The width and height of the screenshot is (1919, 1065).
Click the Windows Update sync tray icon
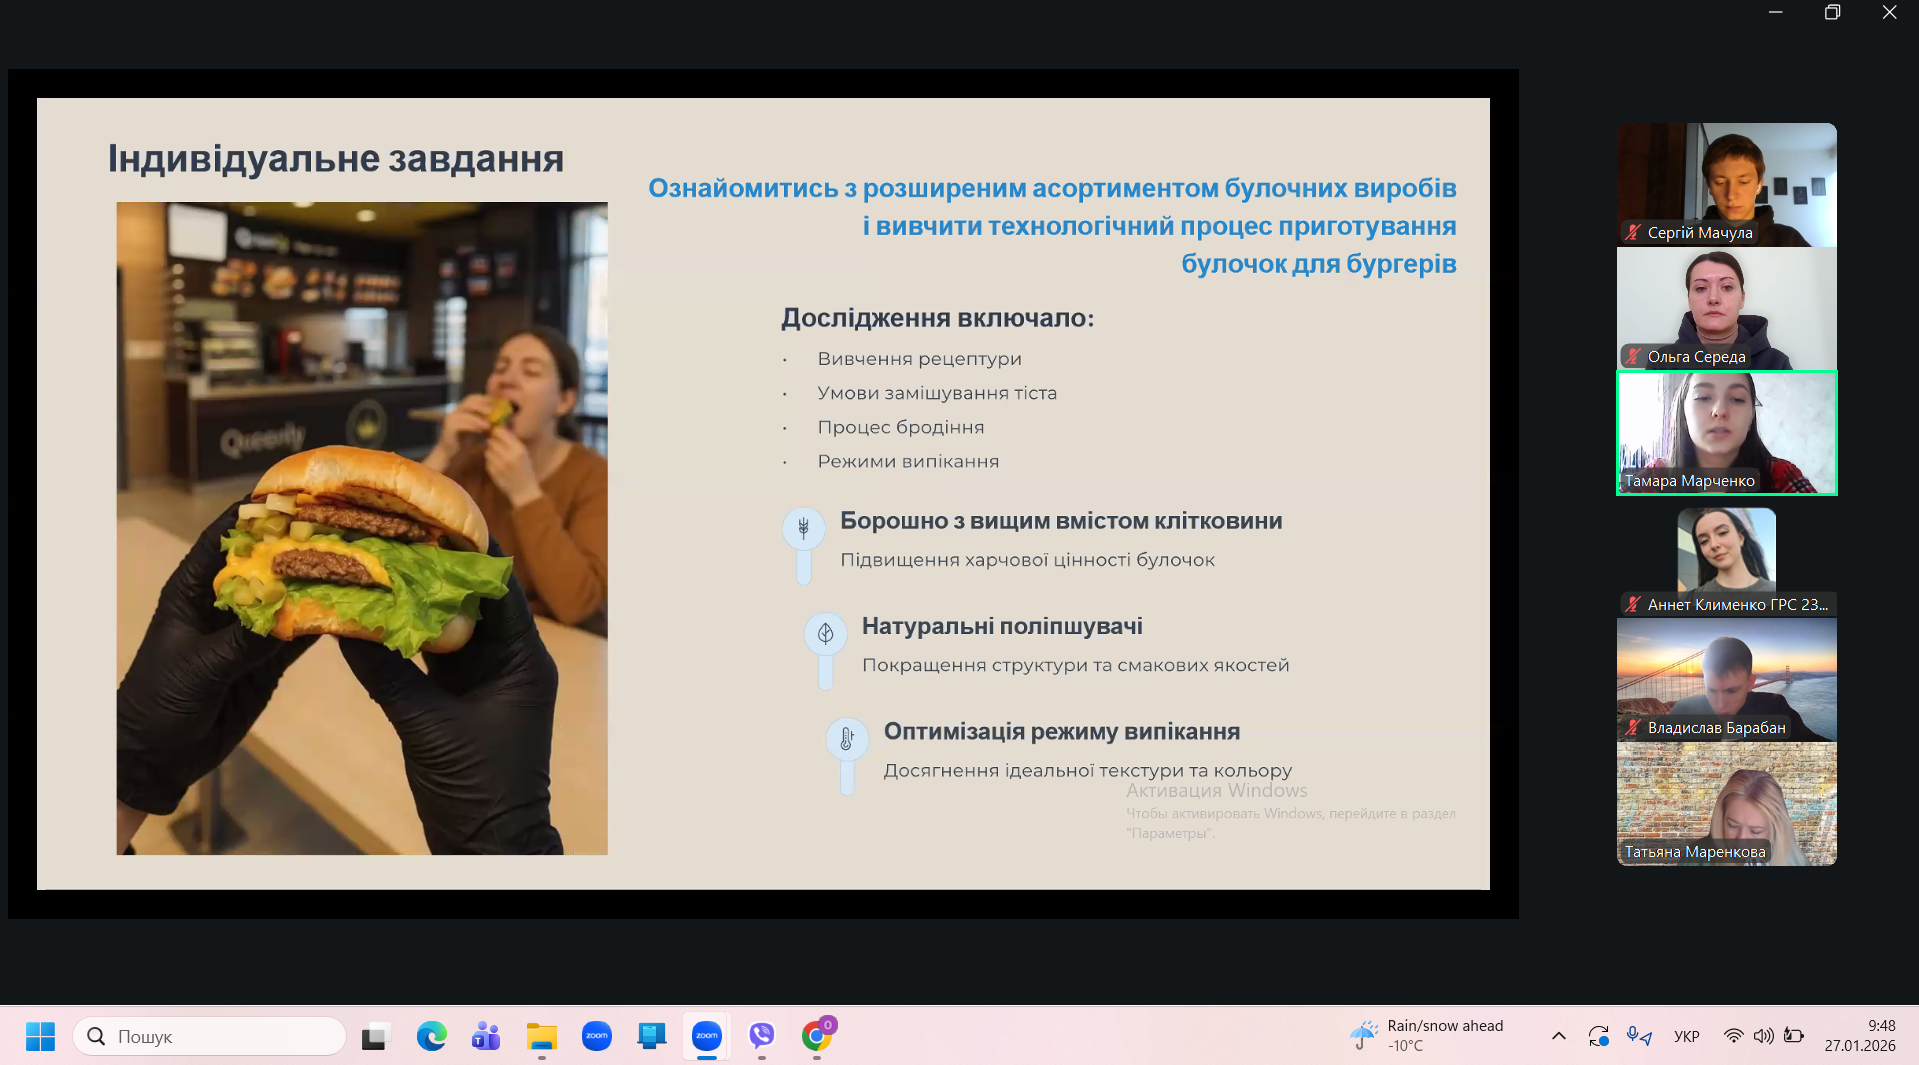1598,1036
